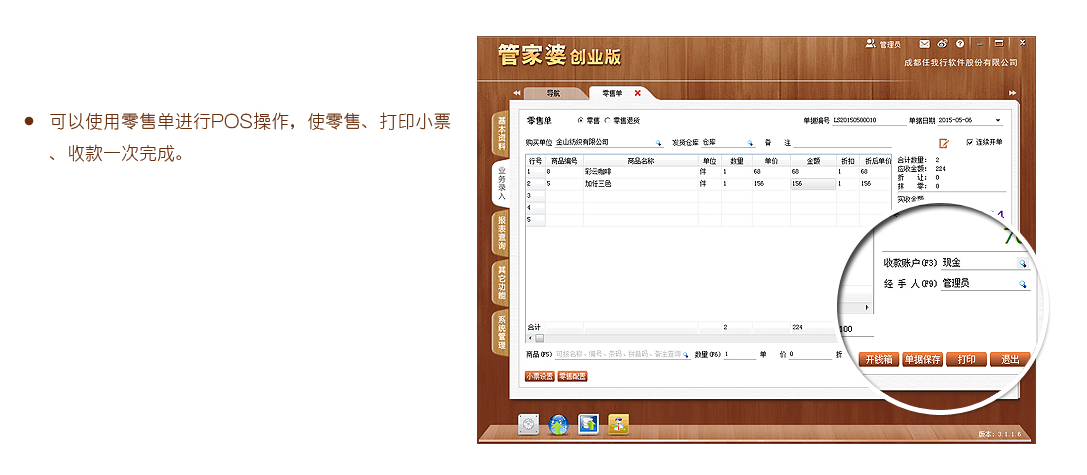Open the blue upload document dock icon

coord(589,424)
